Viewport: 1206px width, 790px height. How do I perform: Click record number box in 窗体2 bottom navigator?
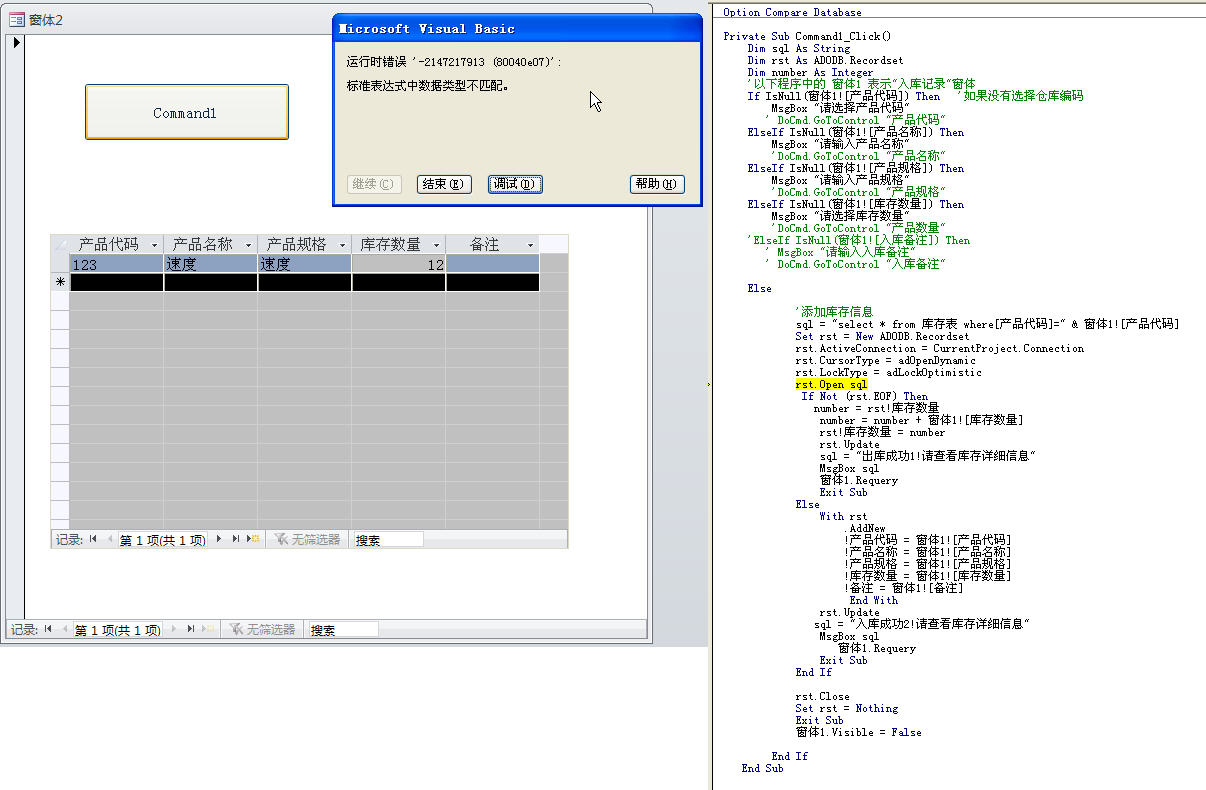click(118, 629)
